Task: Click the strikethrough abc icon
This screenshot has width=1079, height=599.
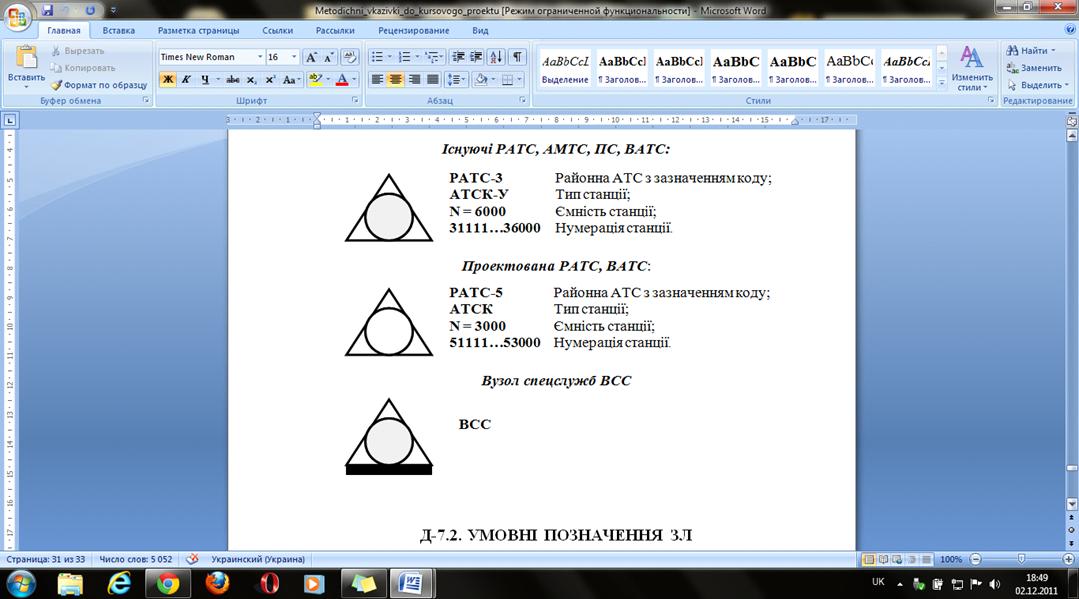Action: tap(232, 79)
